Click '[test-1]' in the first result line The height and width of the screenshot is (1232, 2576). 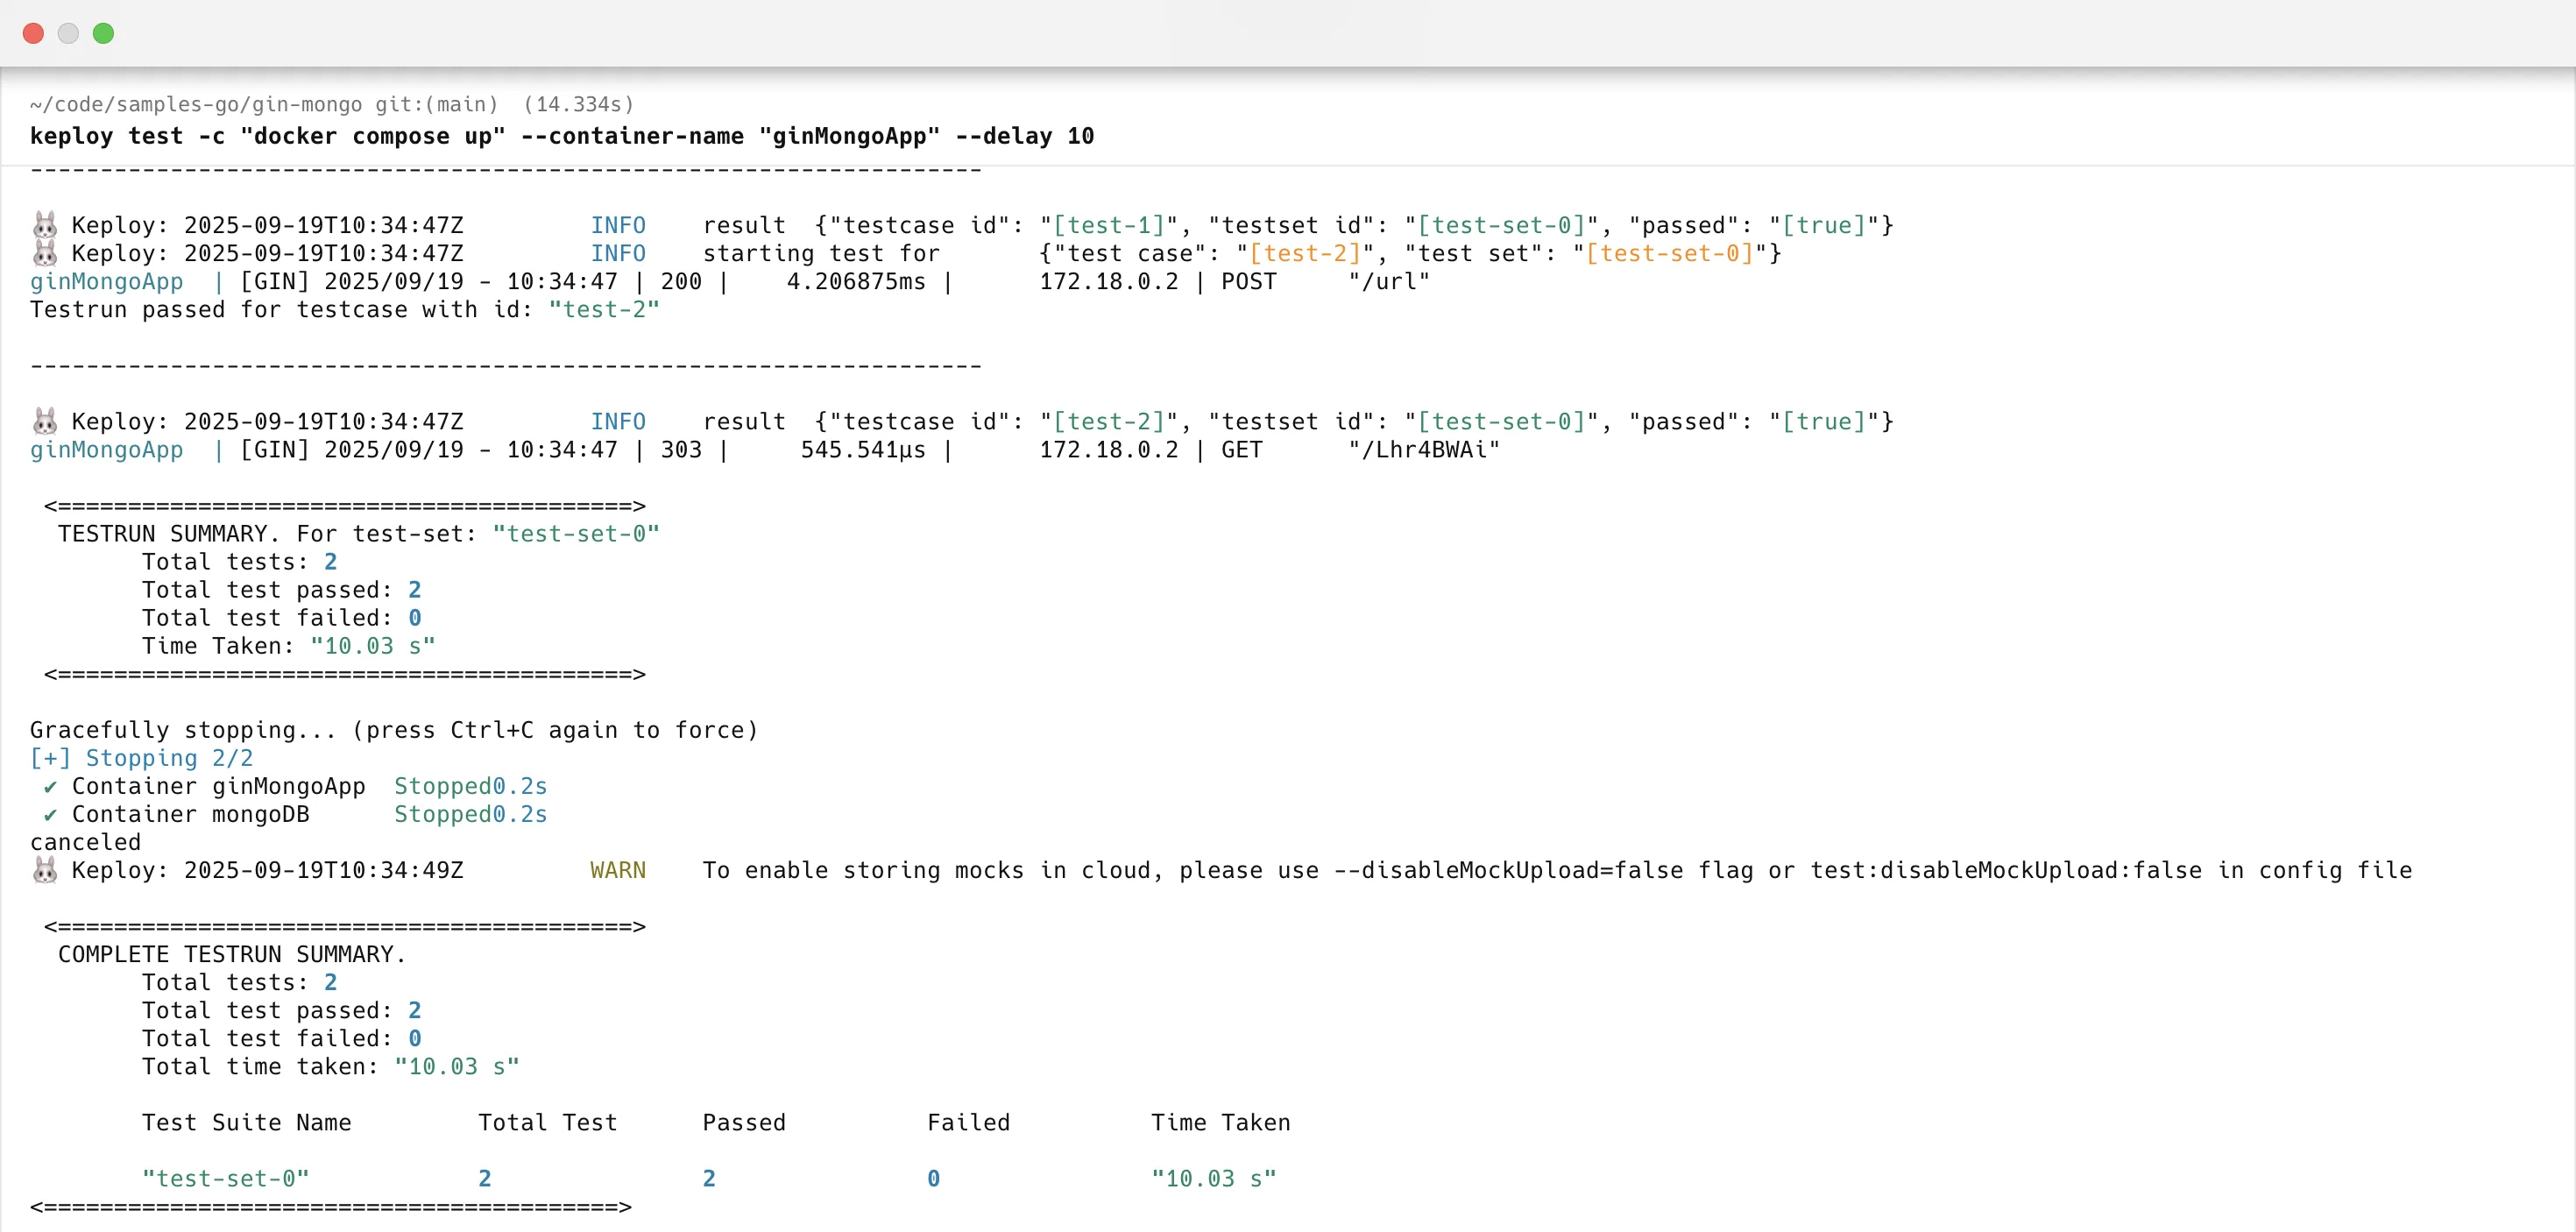[1109, 225]
